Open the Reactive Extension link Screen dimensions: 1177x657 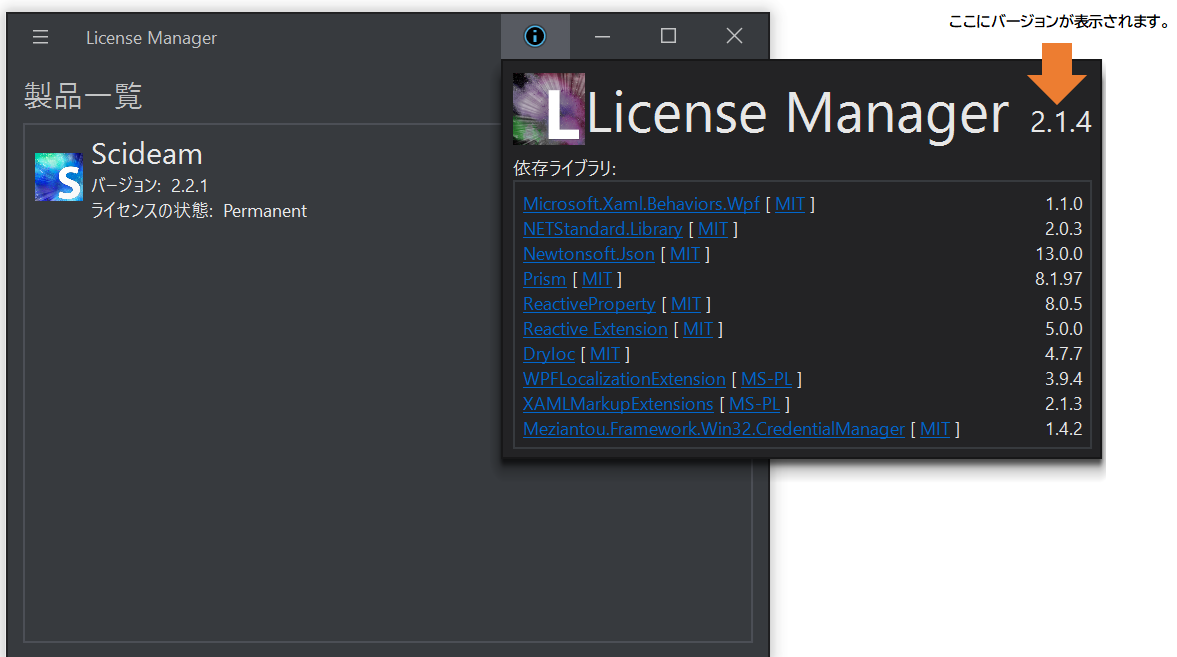coord(595,329)
